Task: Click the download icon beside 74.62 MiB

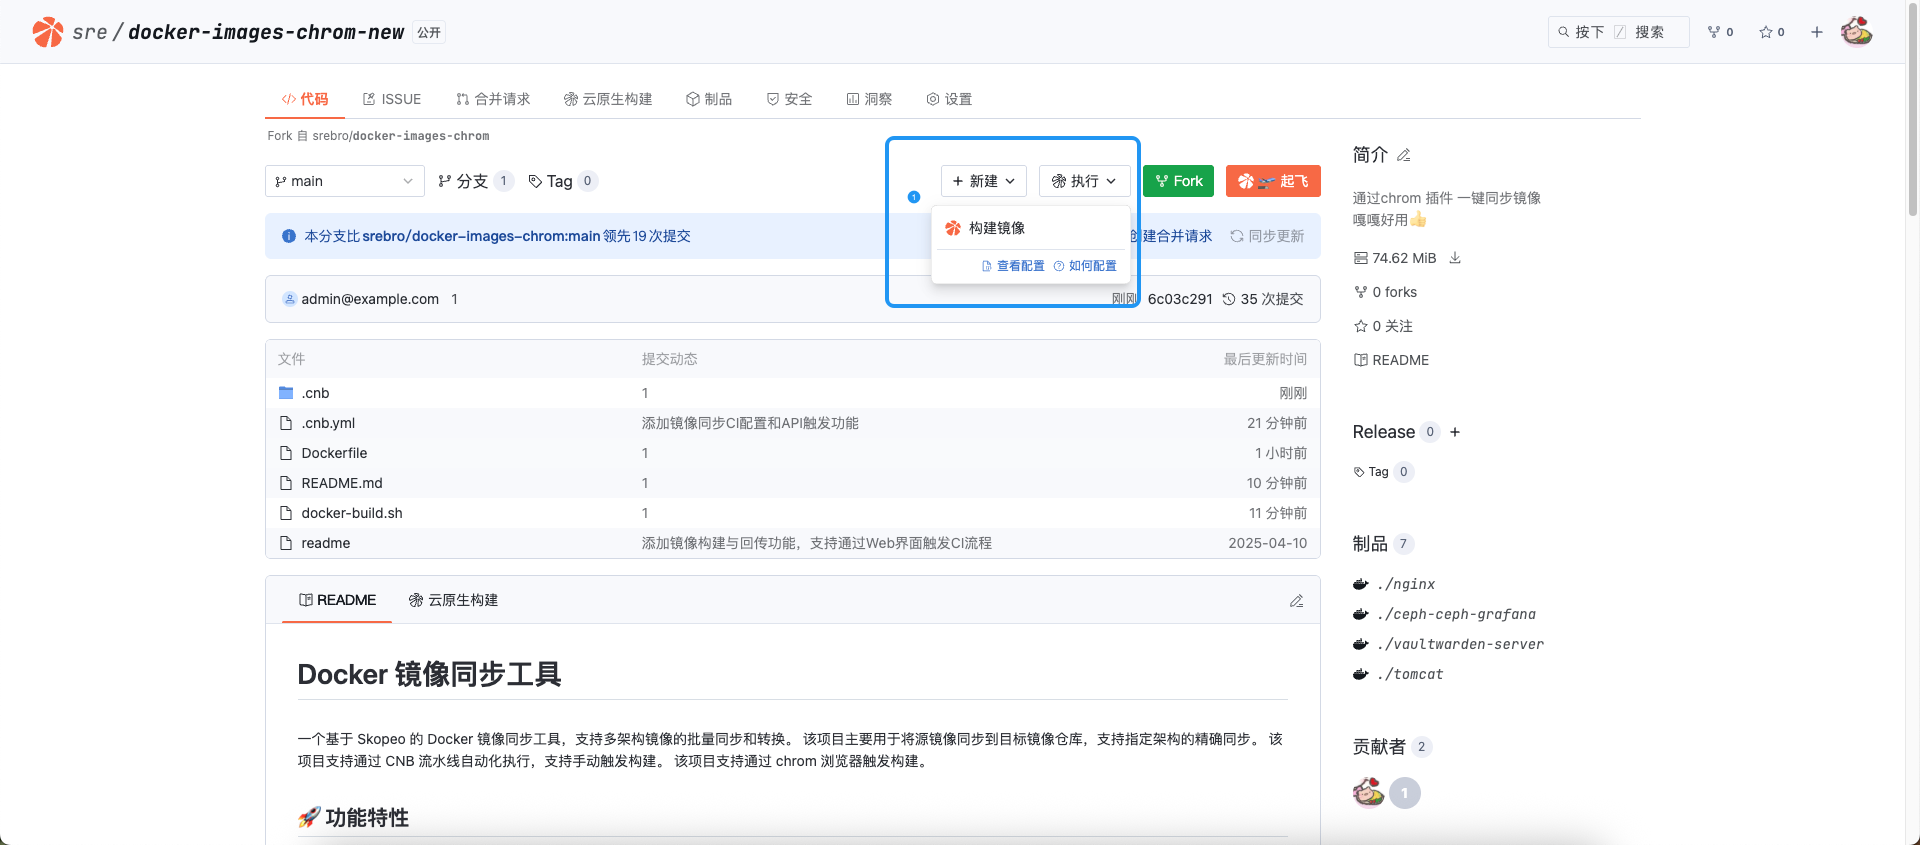Action: 1455,258
